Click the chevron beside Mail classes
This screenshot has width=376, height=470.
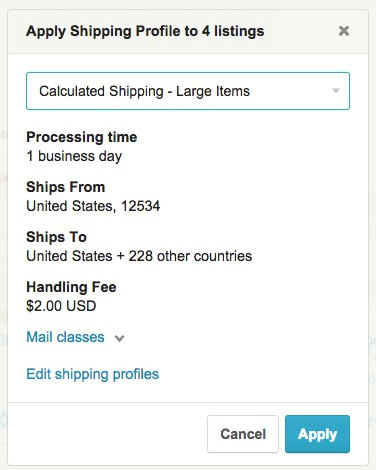coord(119,338)
